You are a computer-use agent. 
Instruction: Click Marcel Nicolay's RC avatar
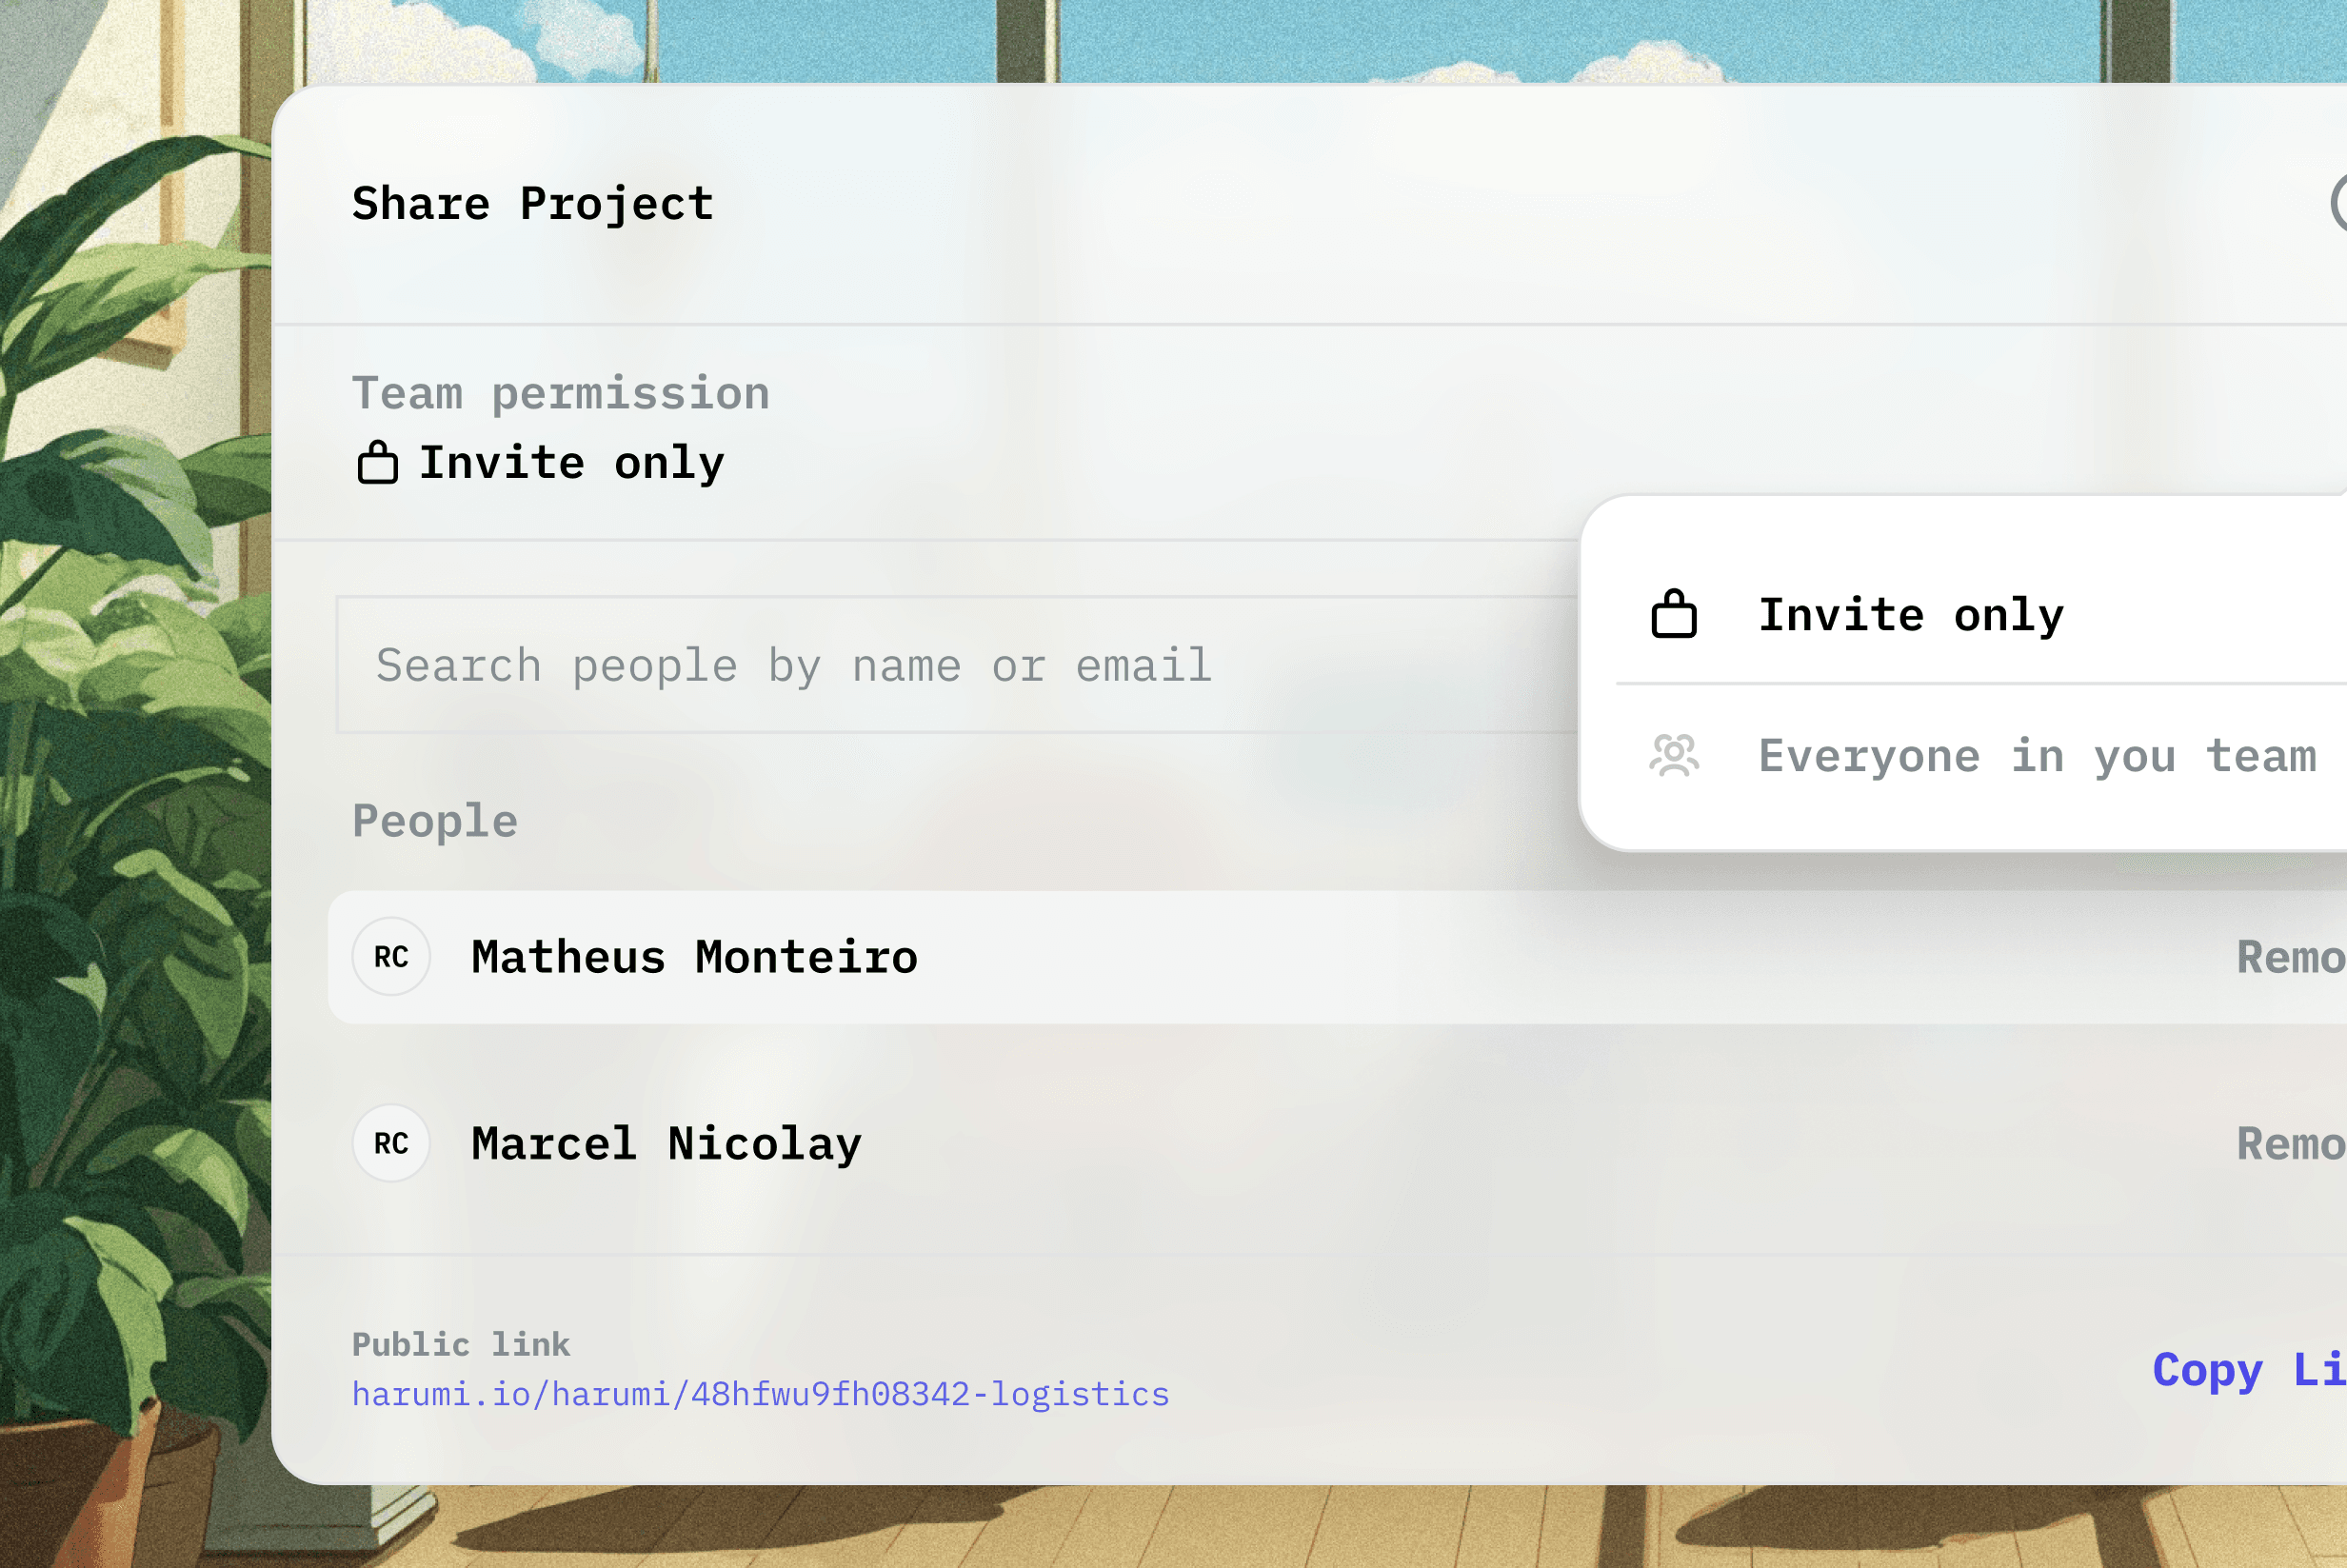coord(391,1143)
